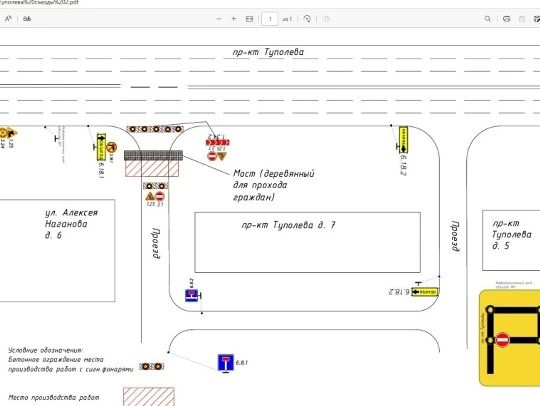Click the 'пр-кт Туполева д. 7' building label
This screenshot has width=540, height=406.
tap(289, 225)
